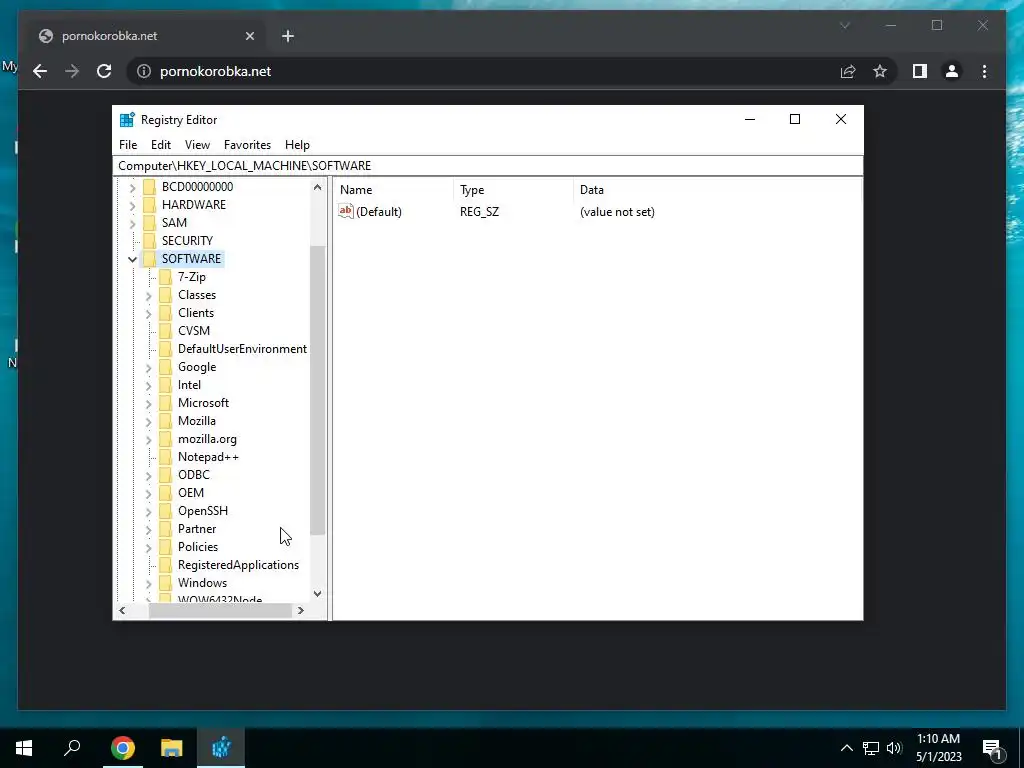Screen dimensions: 1024x768
Task: Expand the BCD00000000 key
Action: tap(133, 187)
